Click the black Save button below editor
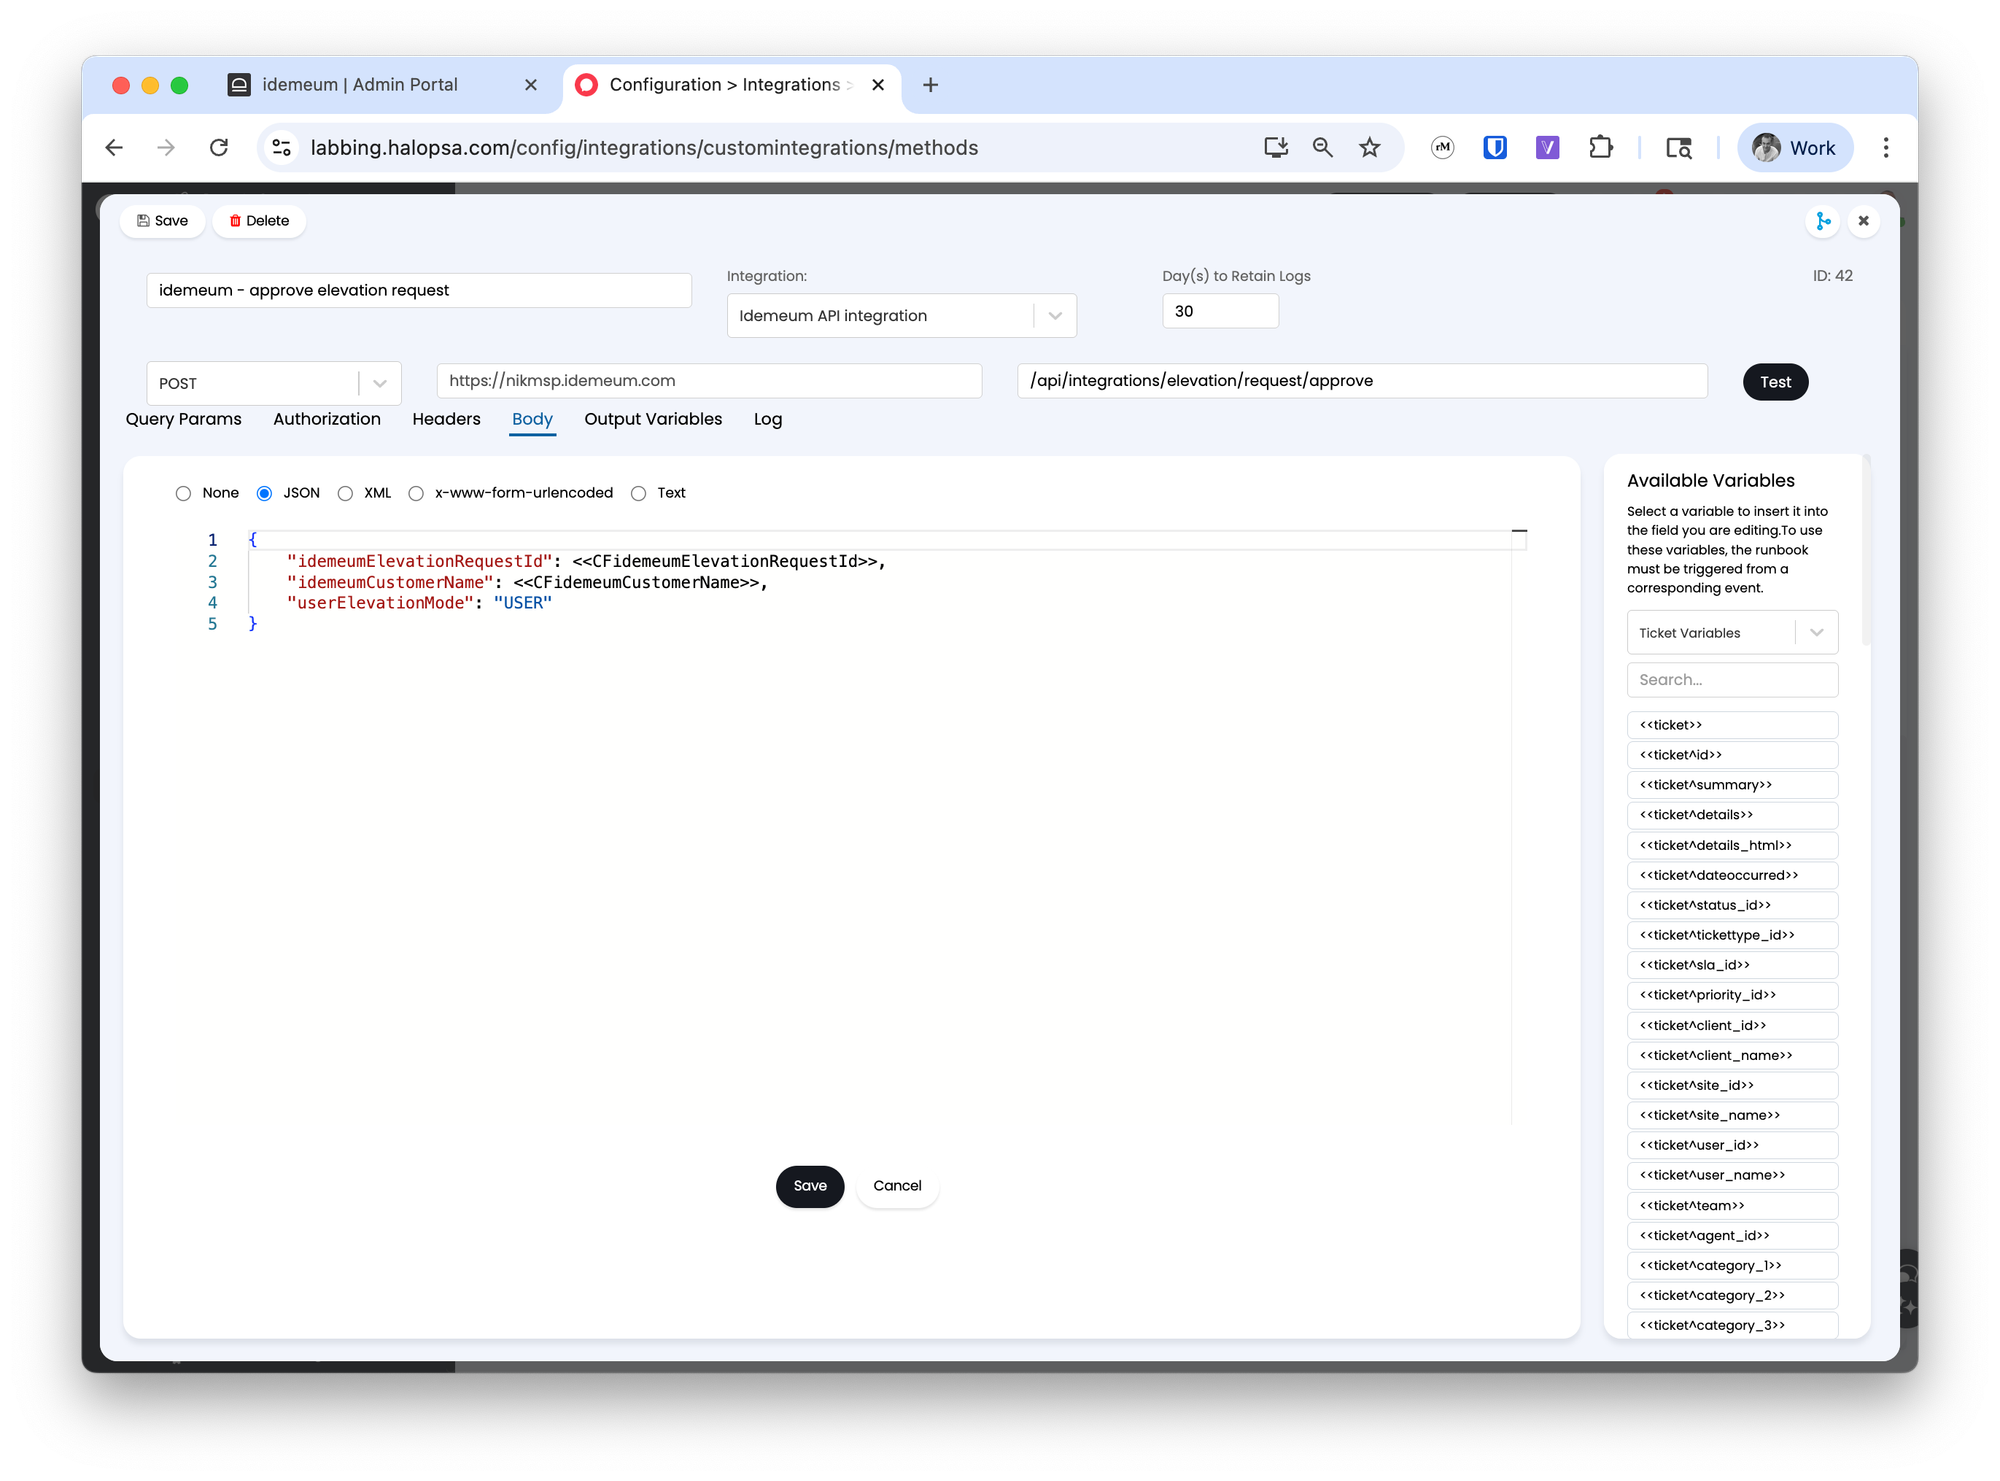The width and height of the screenshot is (2000, 1481). (x=810, y=1186)
